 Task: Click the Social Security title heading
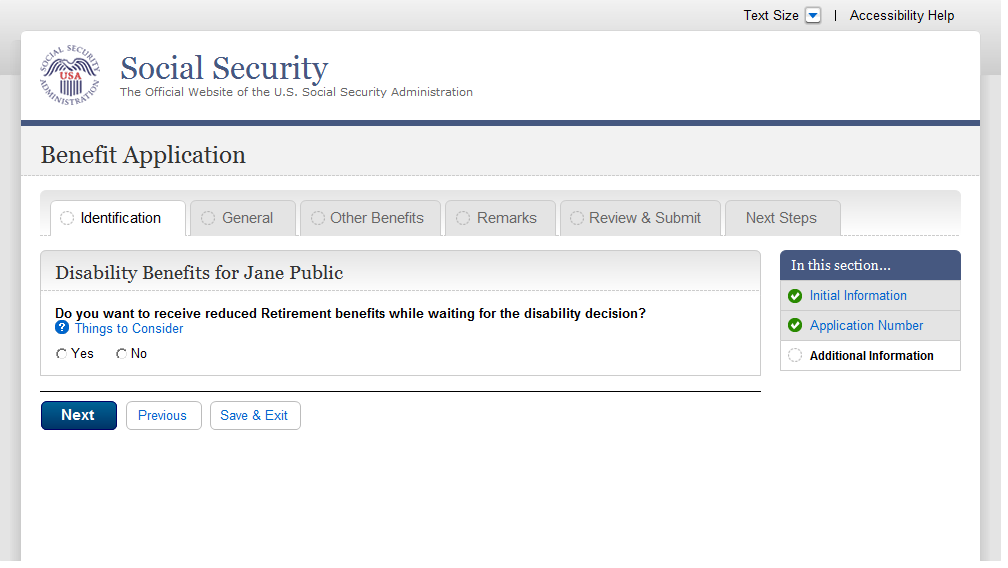(x=224, y=68)
